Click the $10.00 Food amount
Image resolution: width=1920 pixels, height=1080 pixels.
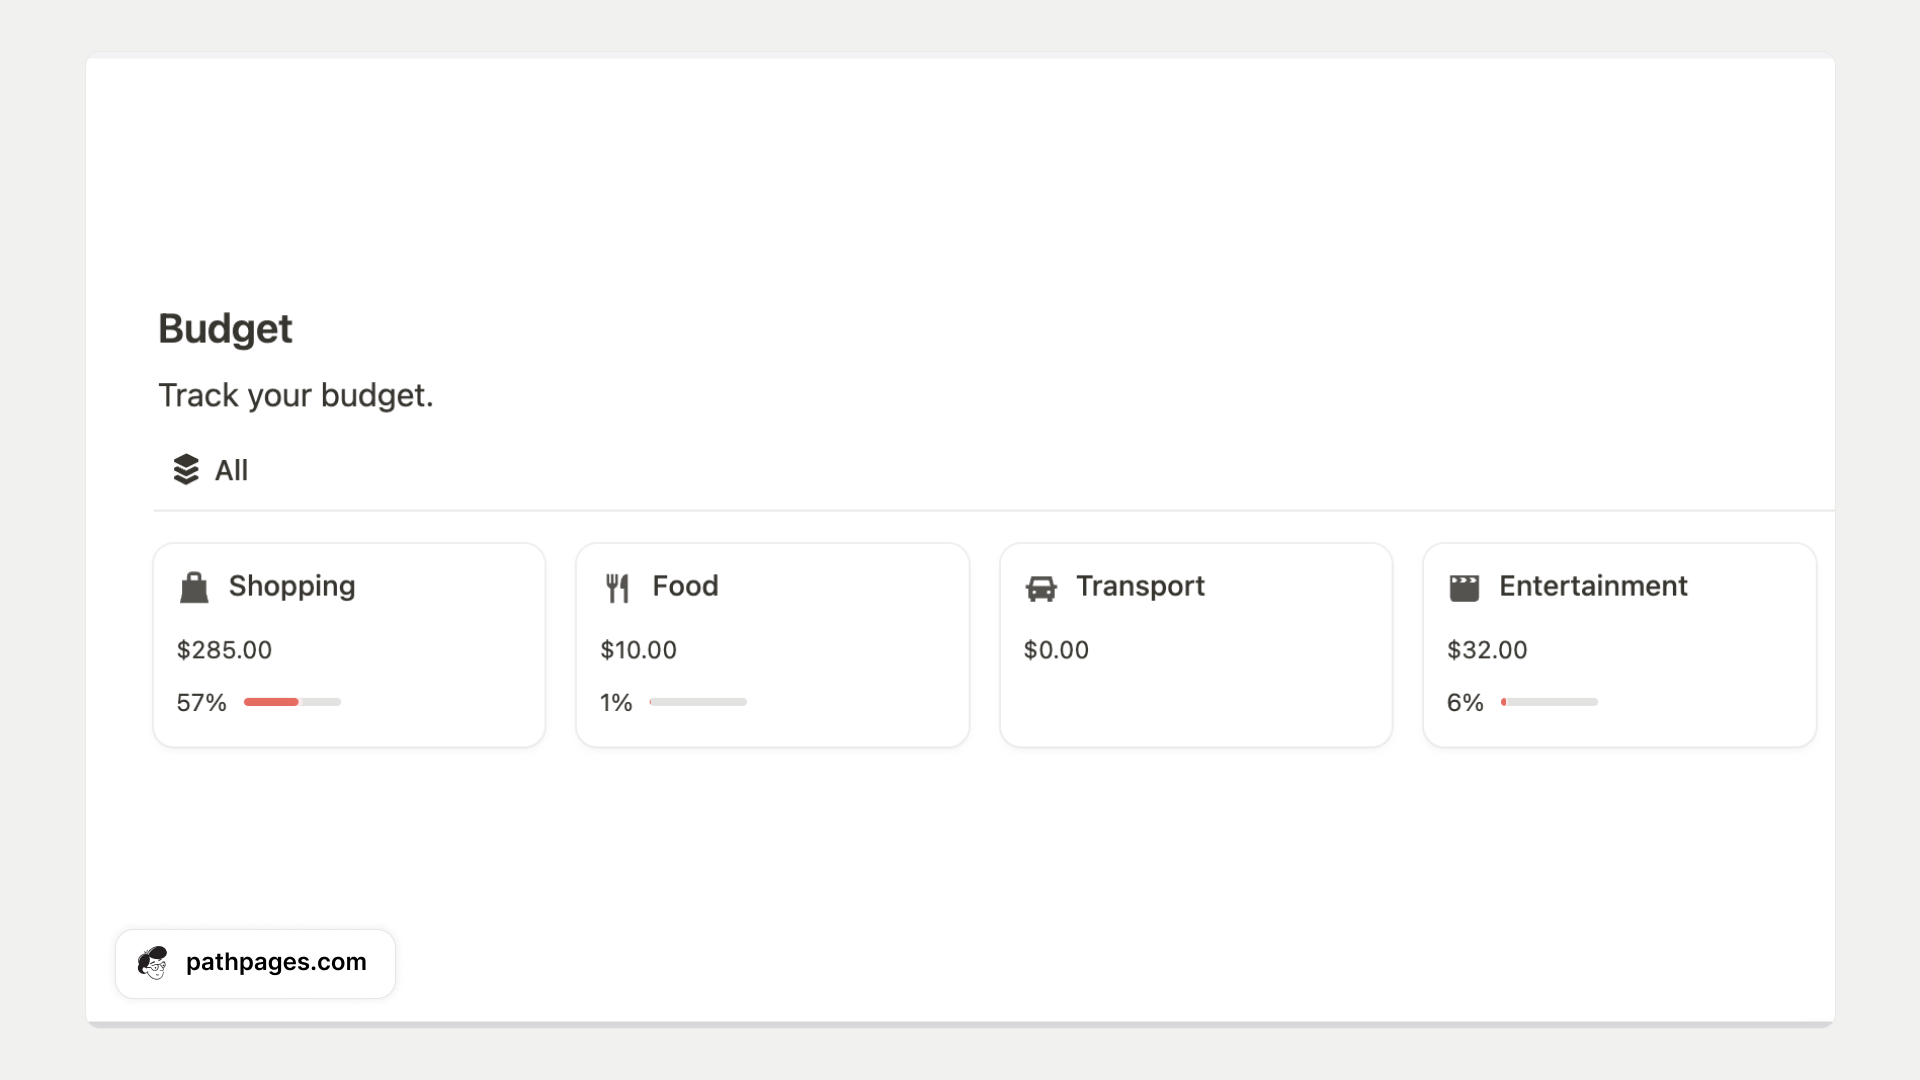click(638, 650)
